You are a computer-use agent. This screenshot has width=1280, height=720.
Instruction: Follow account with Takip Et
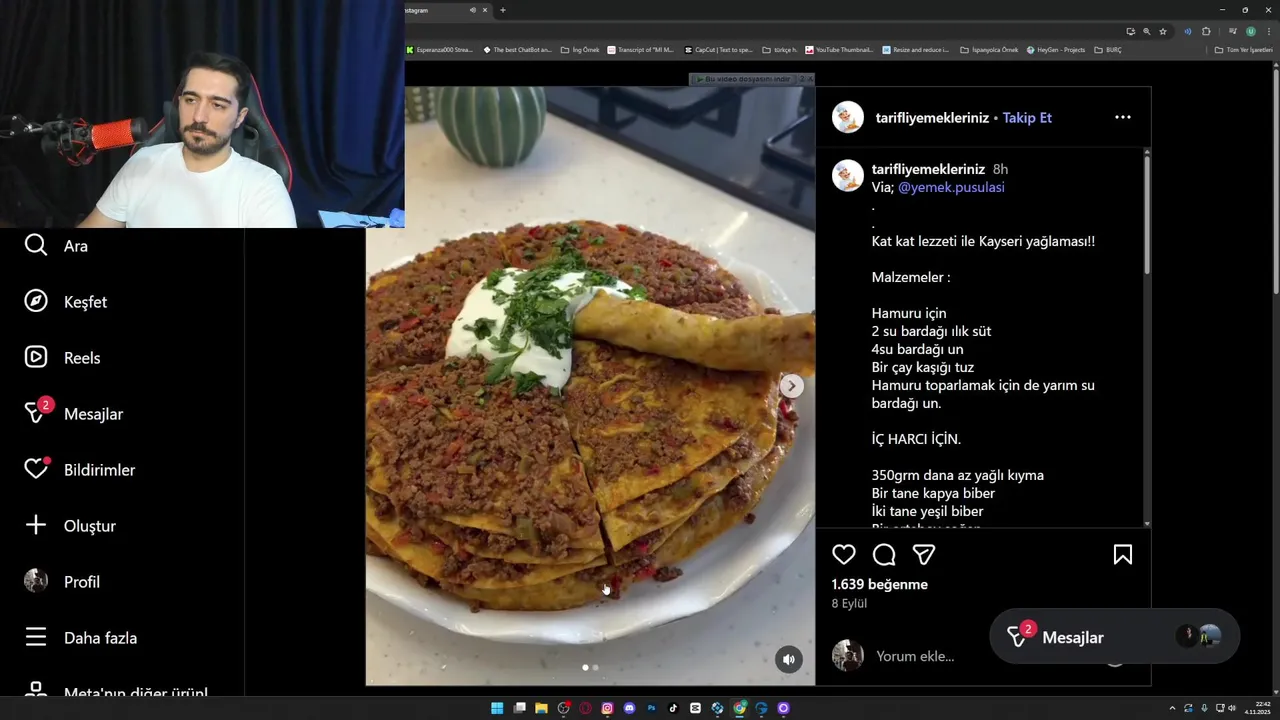click(1027, 118)
